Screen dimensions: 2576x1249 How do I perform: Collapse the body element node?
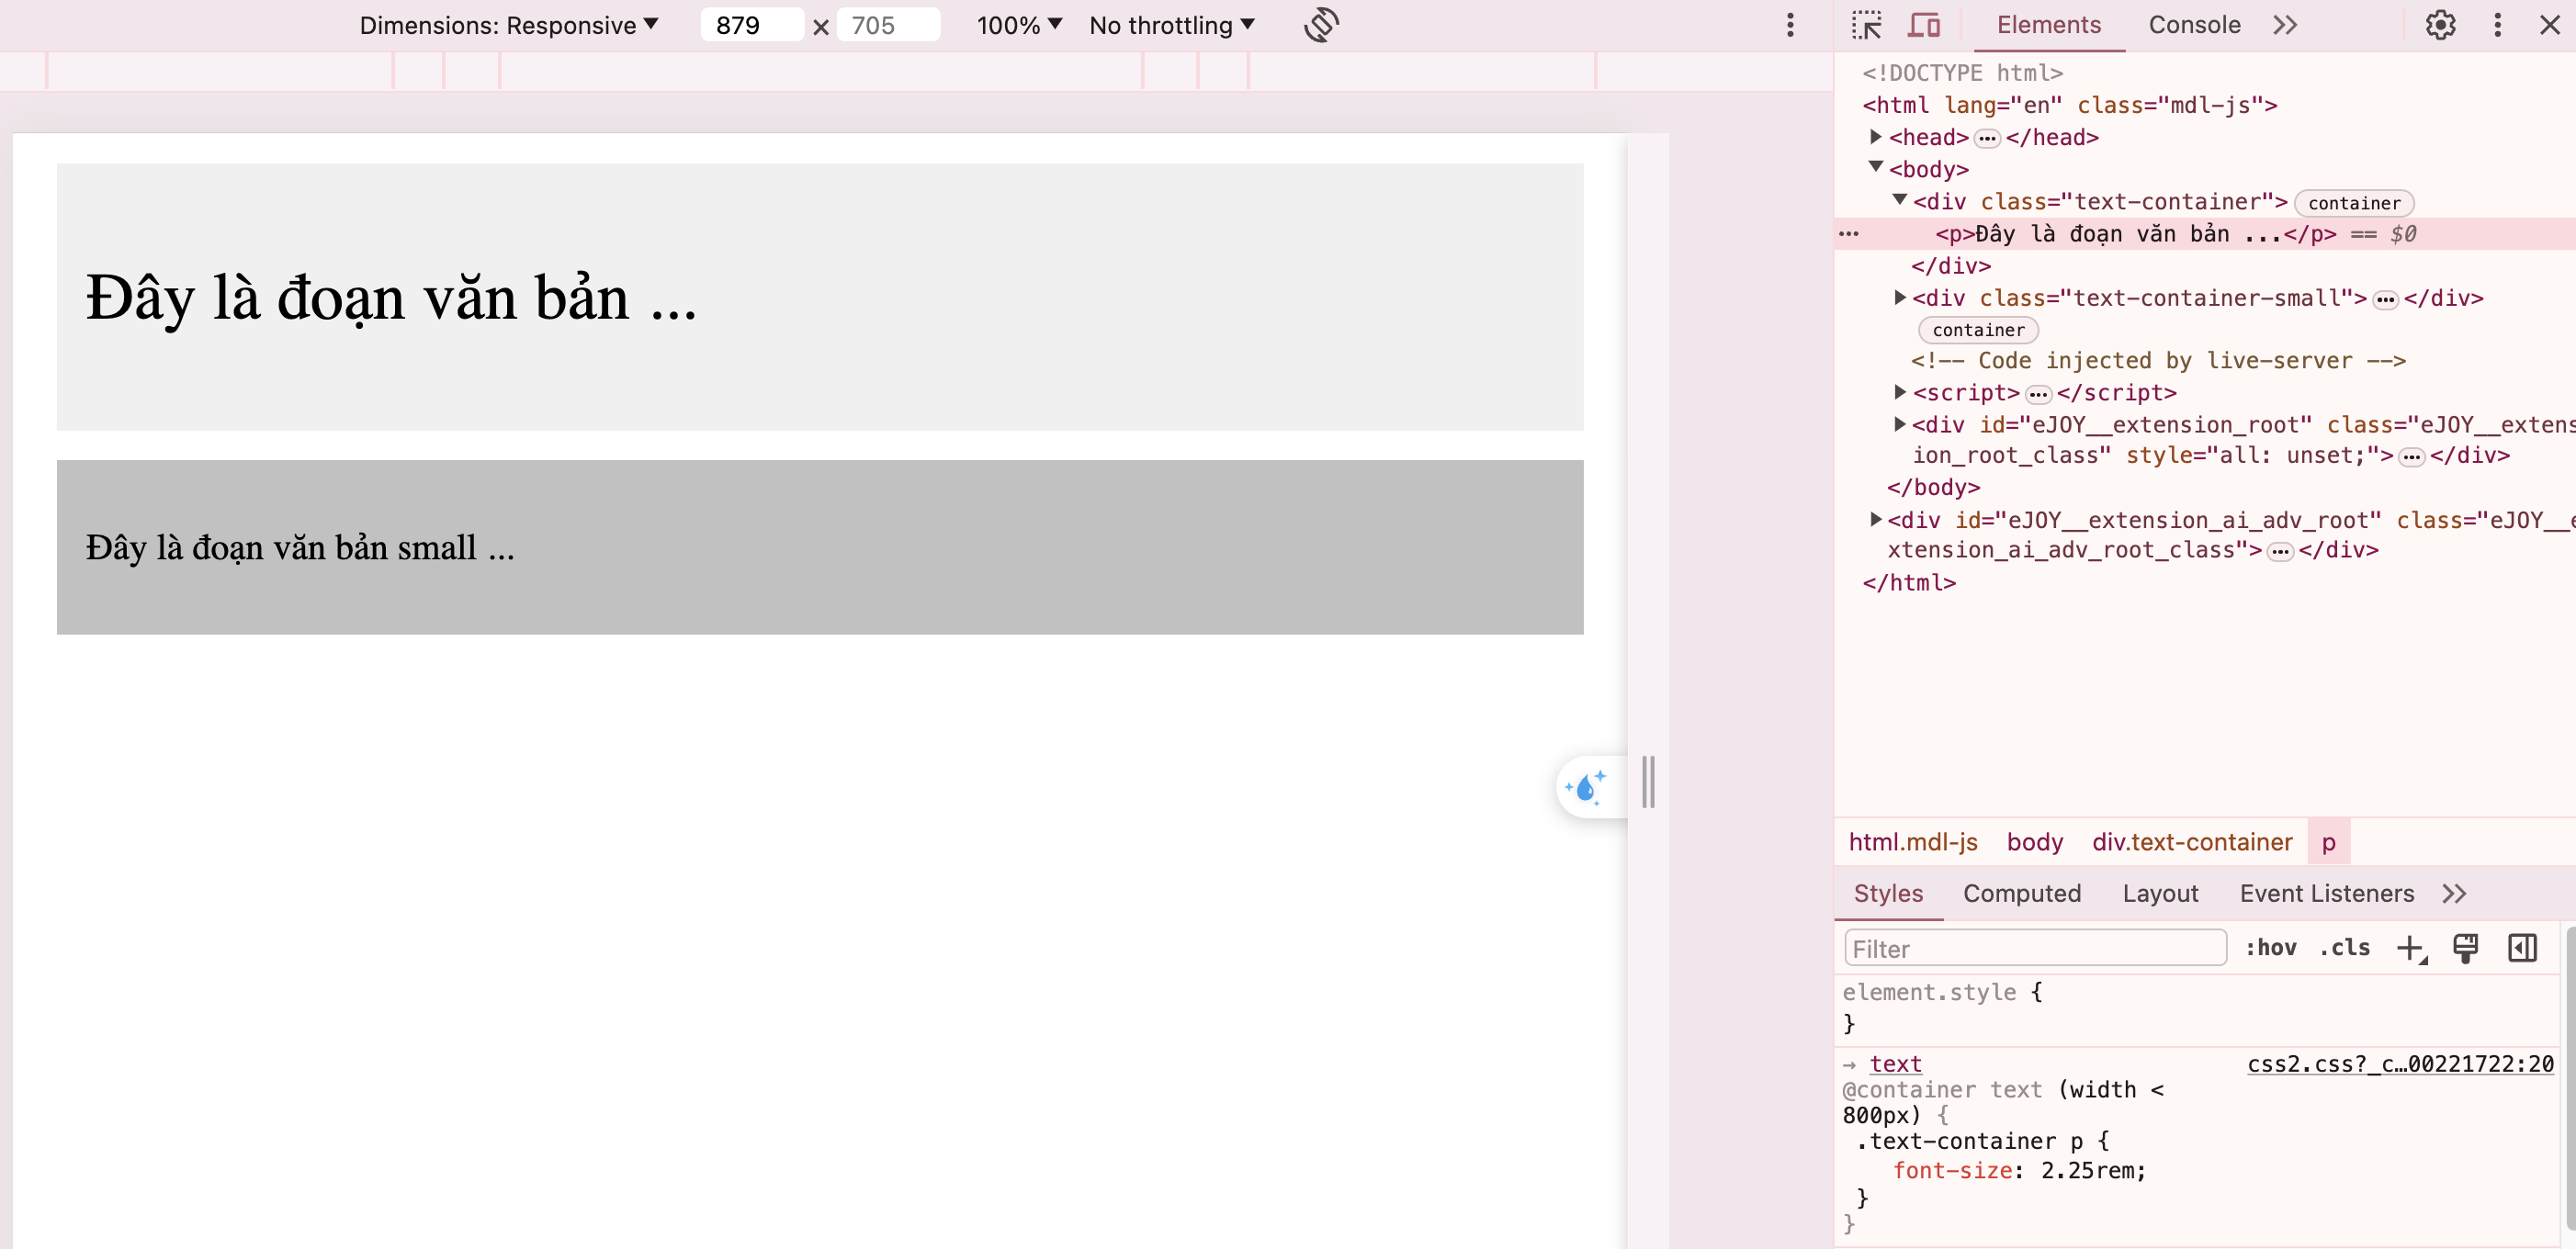[1876, 168]
